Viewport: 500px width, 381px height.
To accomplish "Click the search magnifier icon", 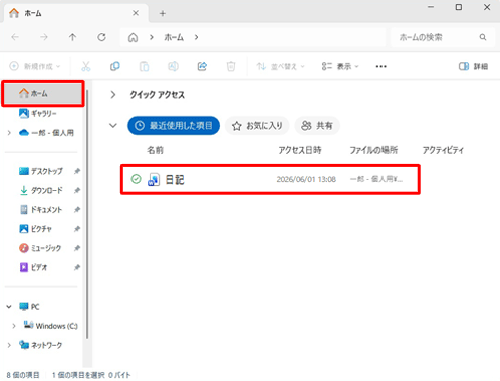I will pyautogui.click(x=483, y=37).
